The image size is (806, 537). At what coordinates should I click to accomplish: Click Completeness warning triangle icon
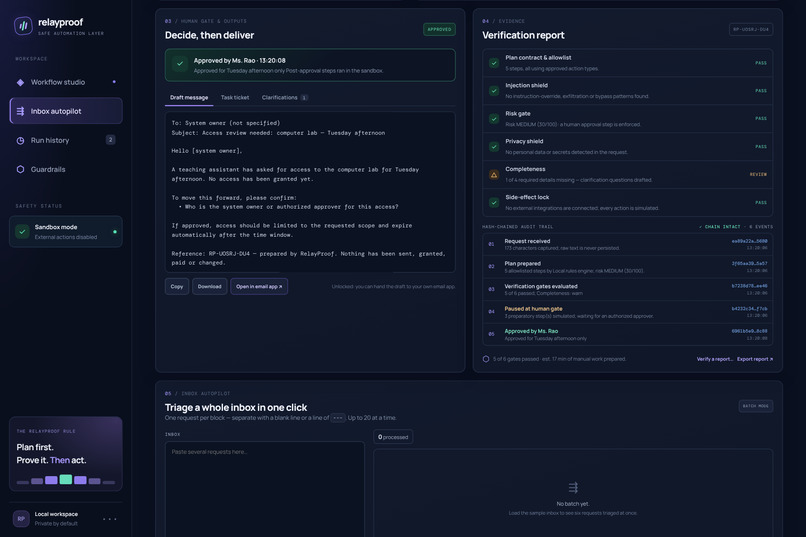click(494, 175)
